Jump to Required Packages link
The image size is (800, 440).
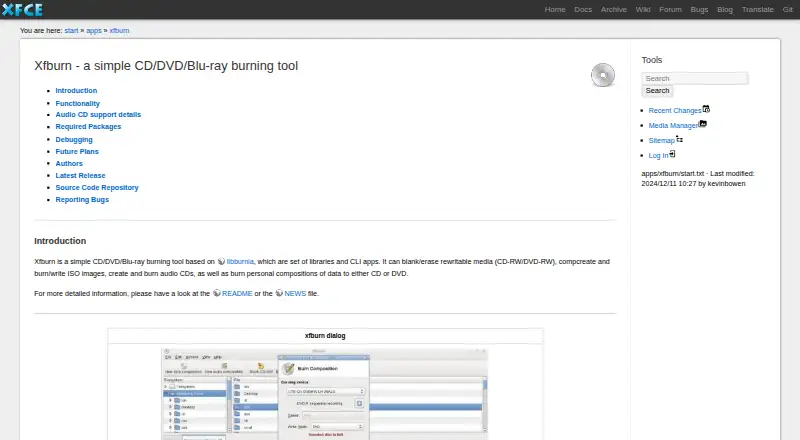tap(88, 127)
